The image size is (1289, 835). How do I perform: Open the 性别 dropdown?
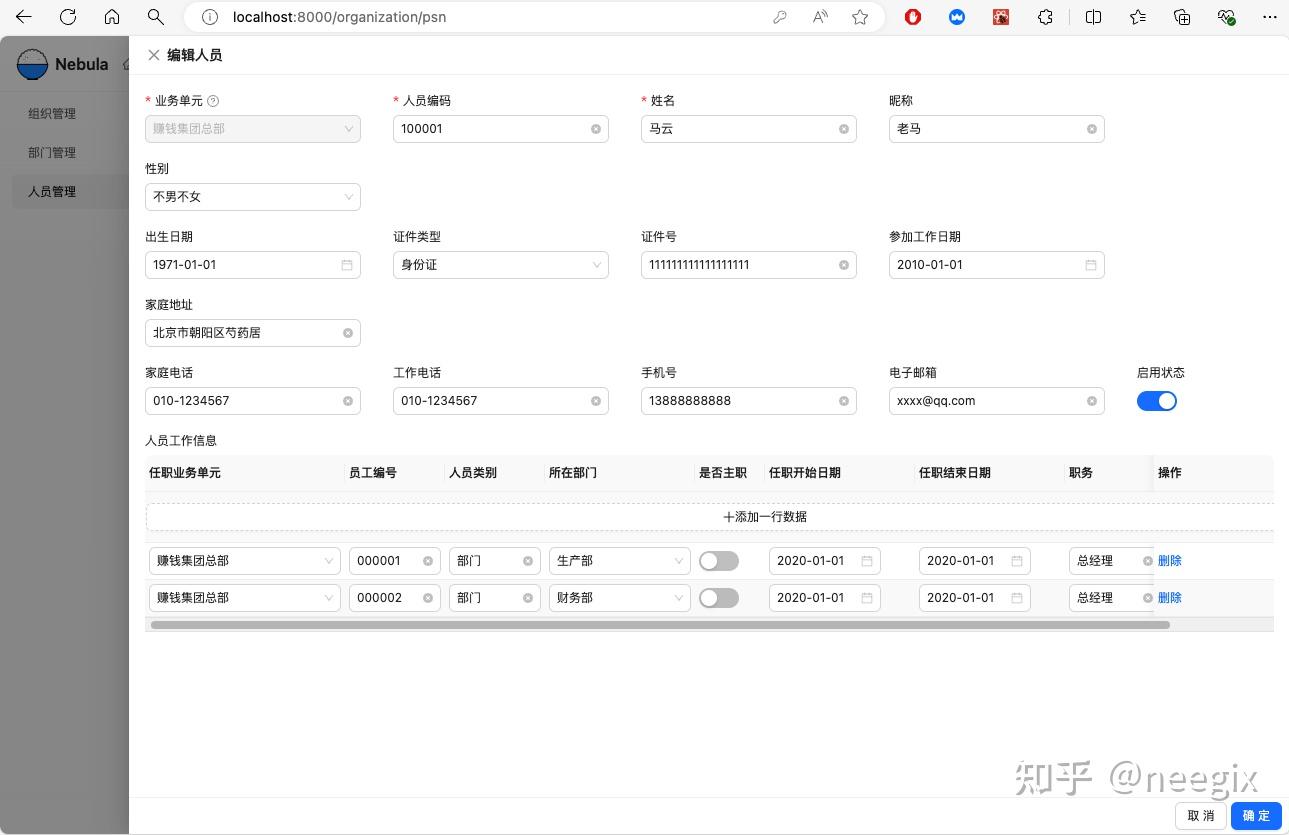tap(252, 196)
